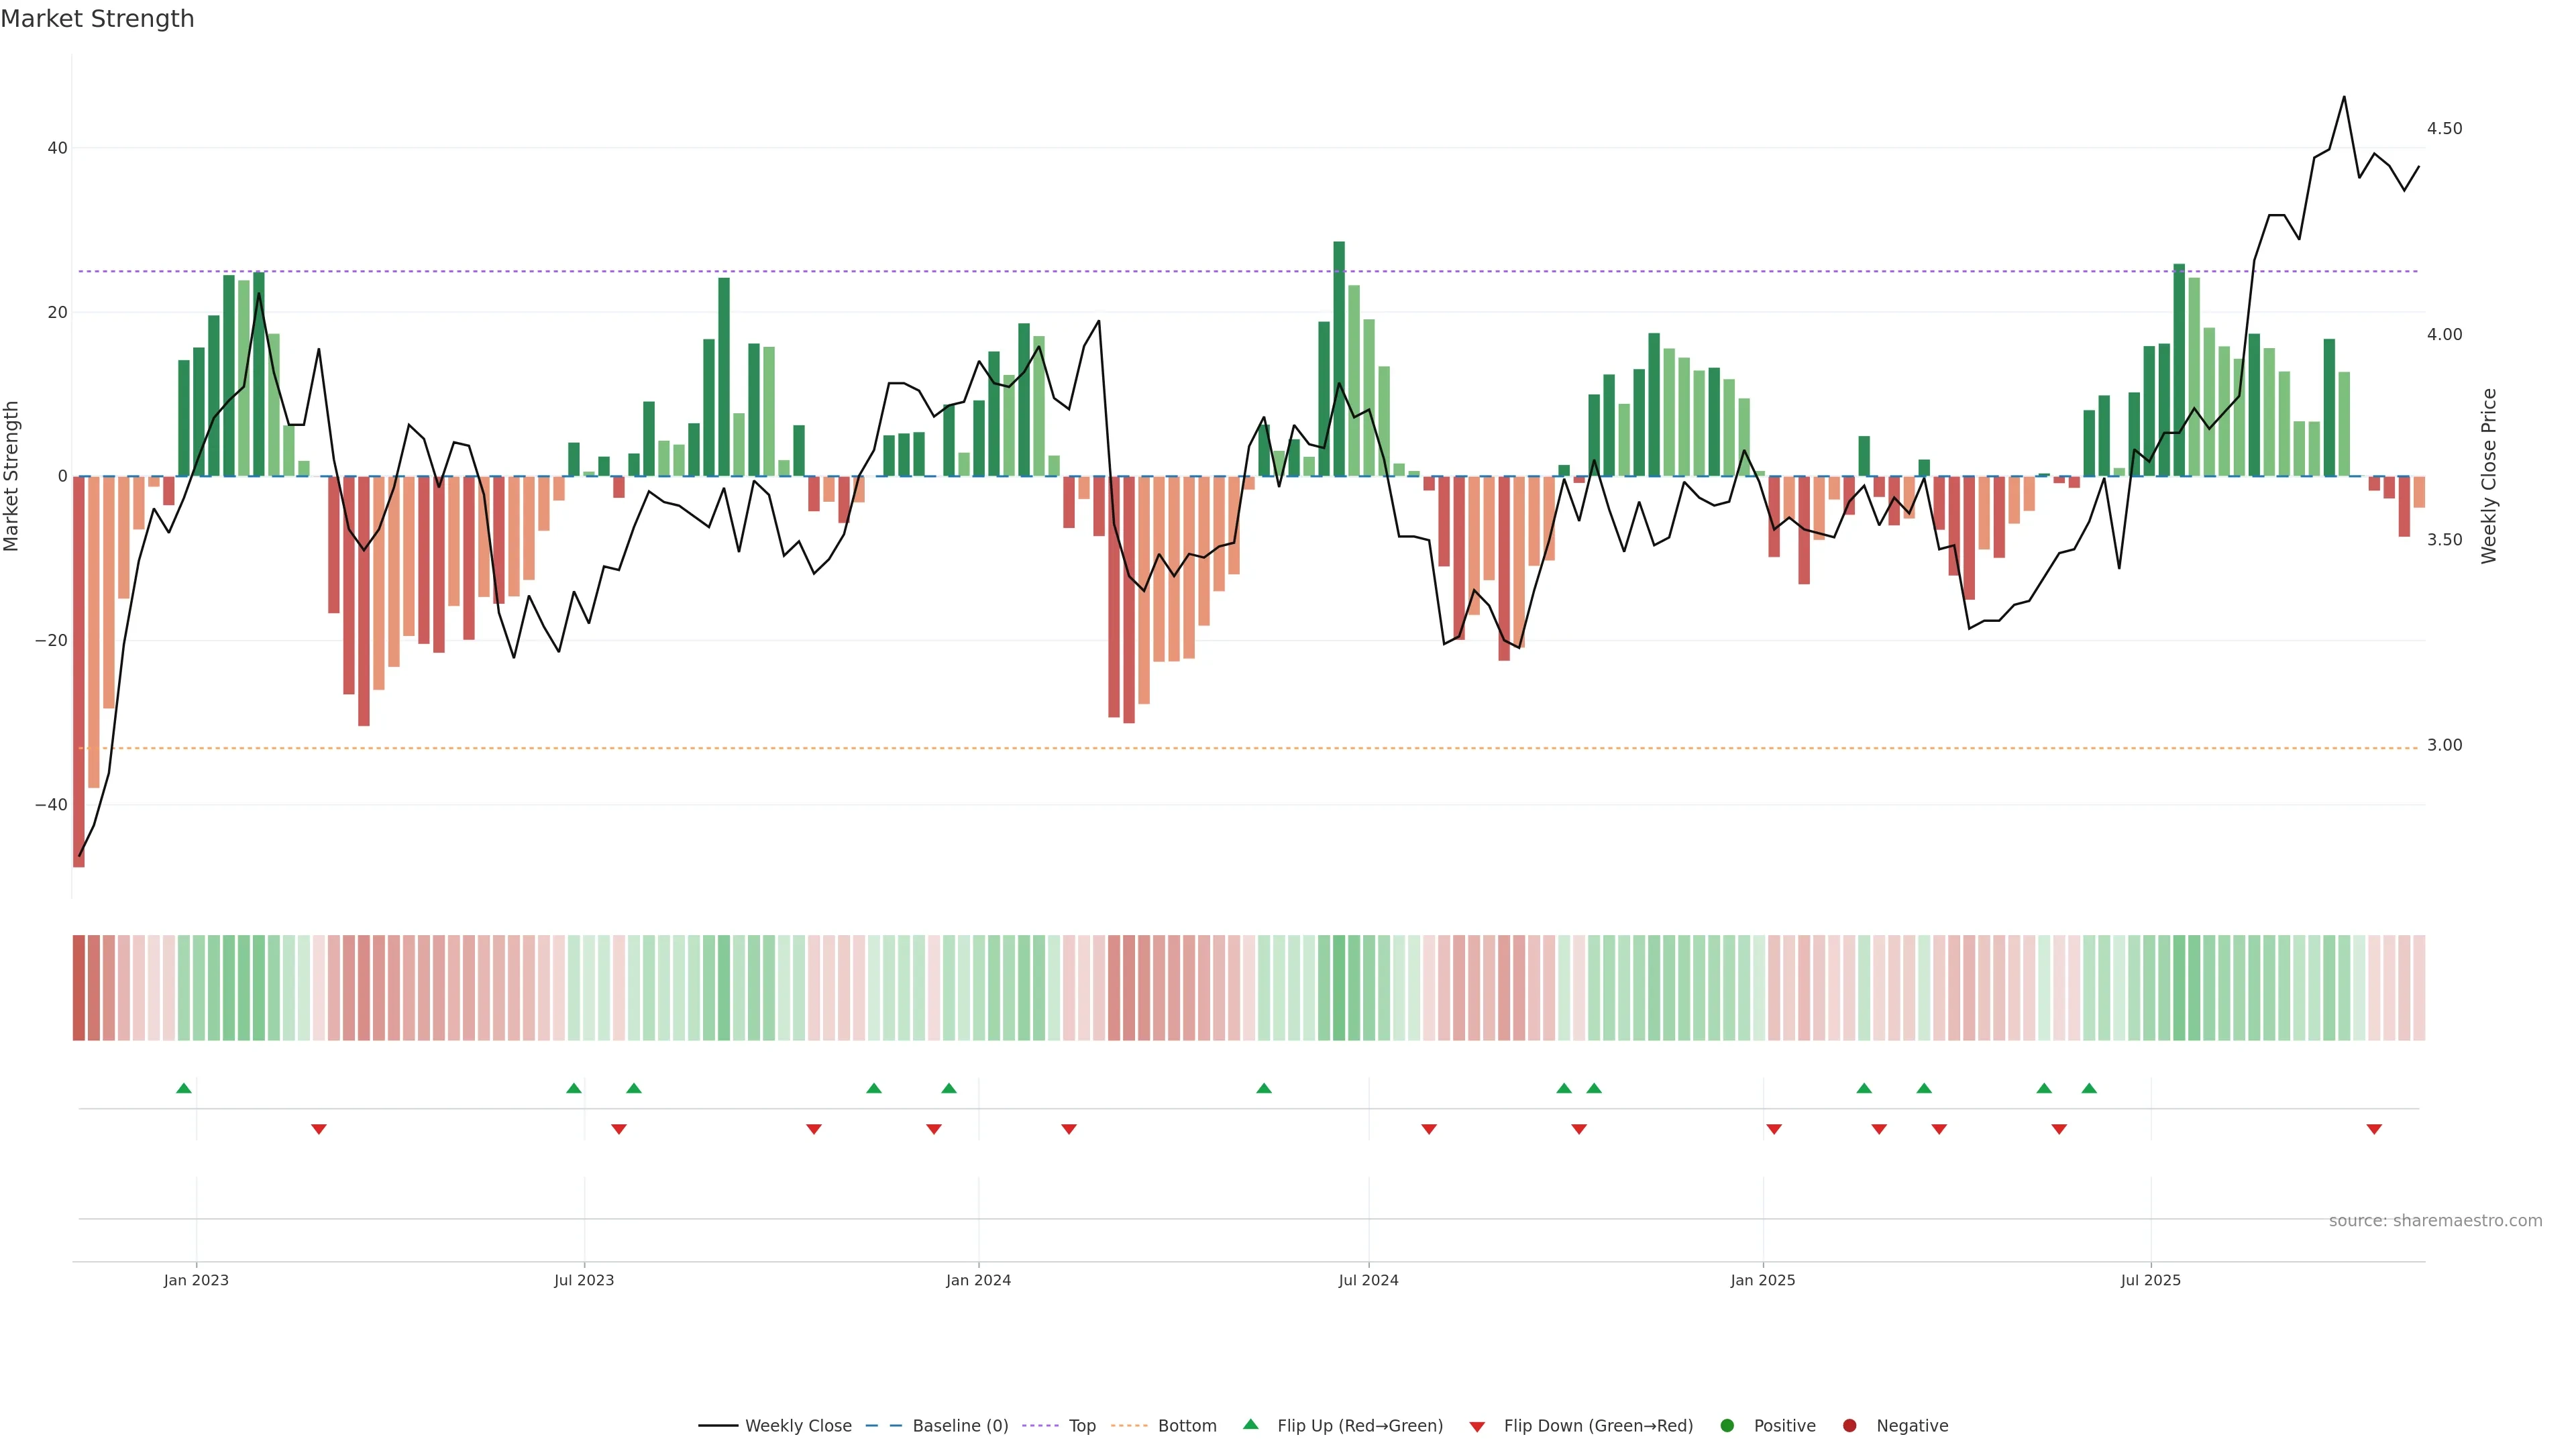Click the red flip-down triangle just after Jan 2025

tap(1774, 1129)
